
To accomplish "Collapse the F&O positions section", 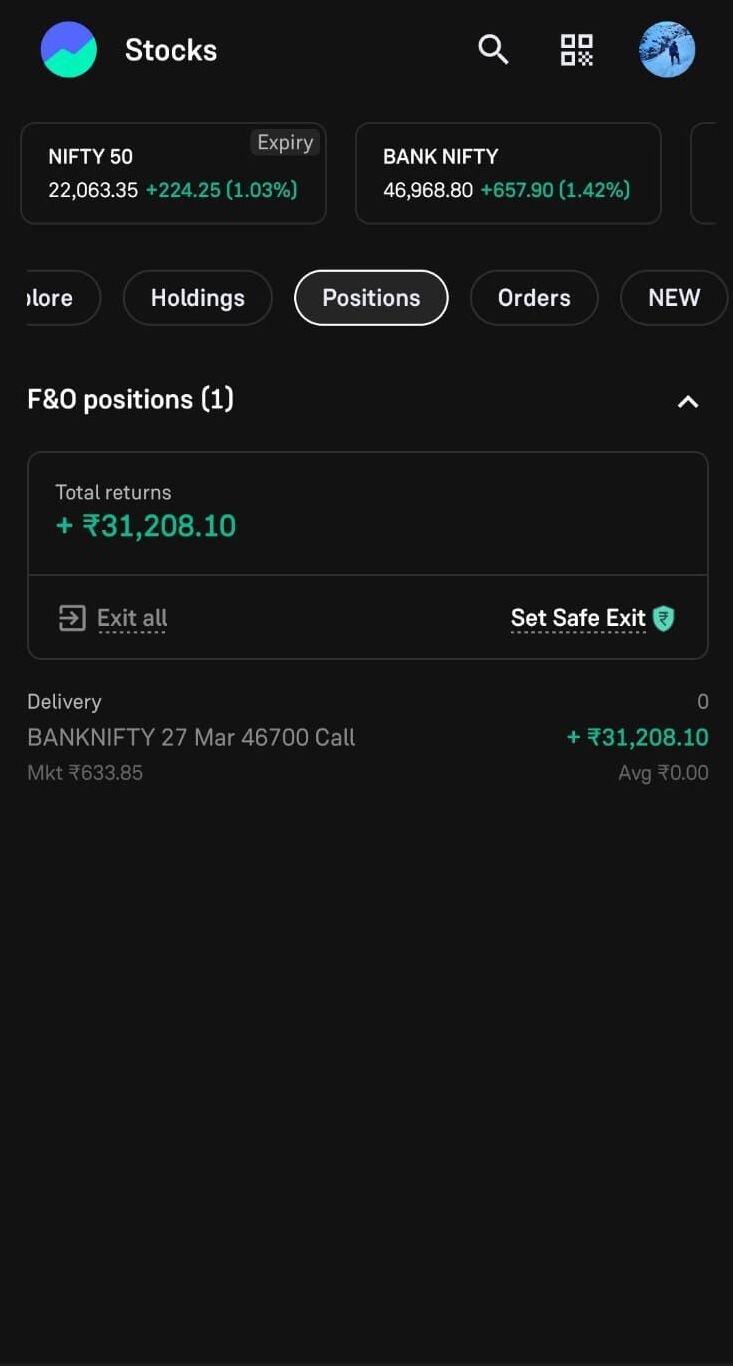I will pos(688,402).
